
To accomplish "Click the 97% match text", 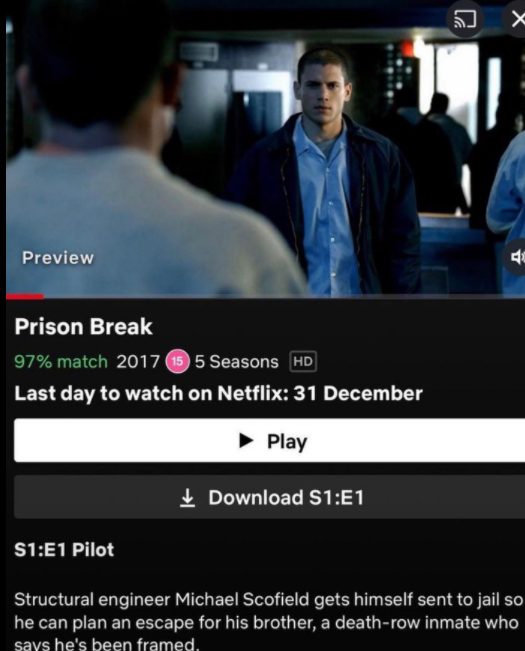I will point(61,362).
